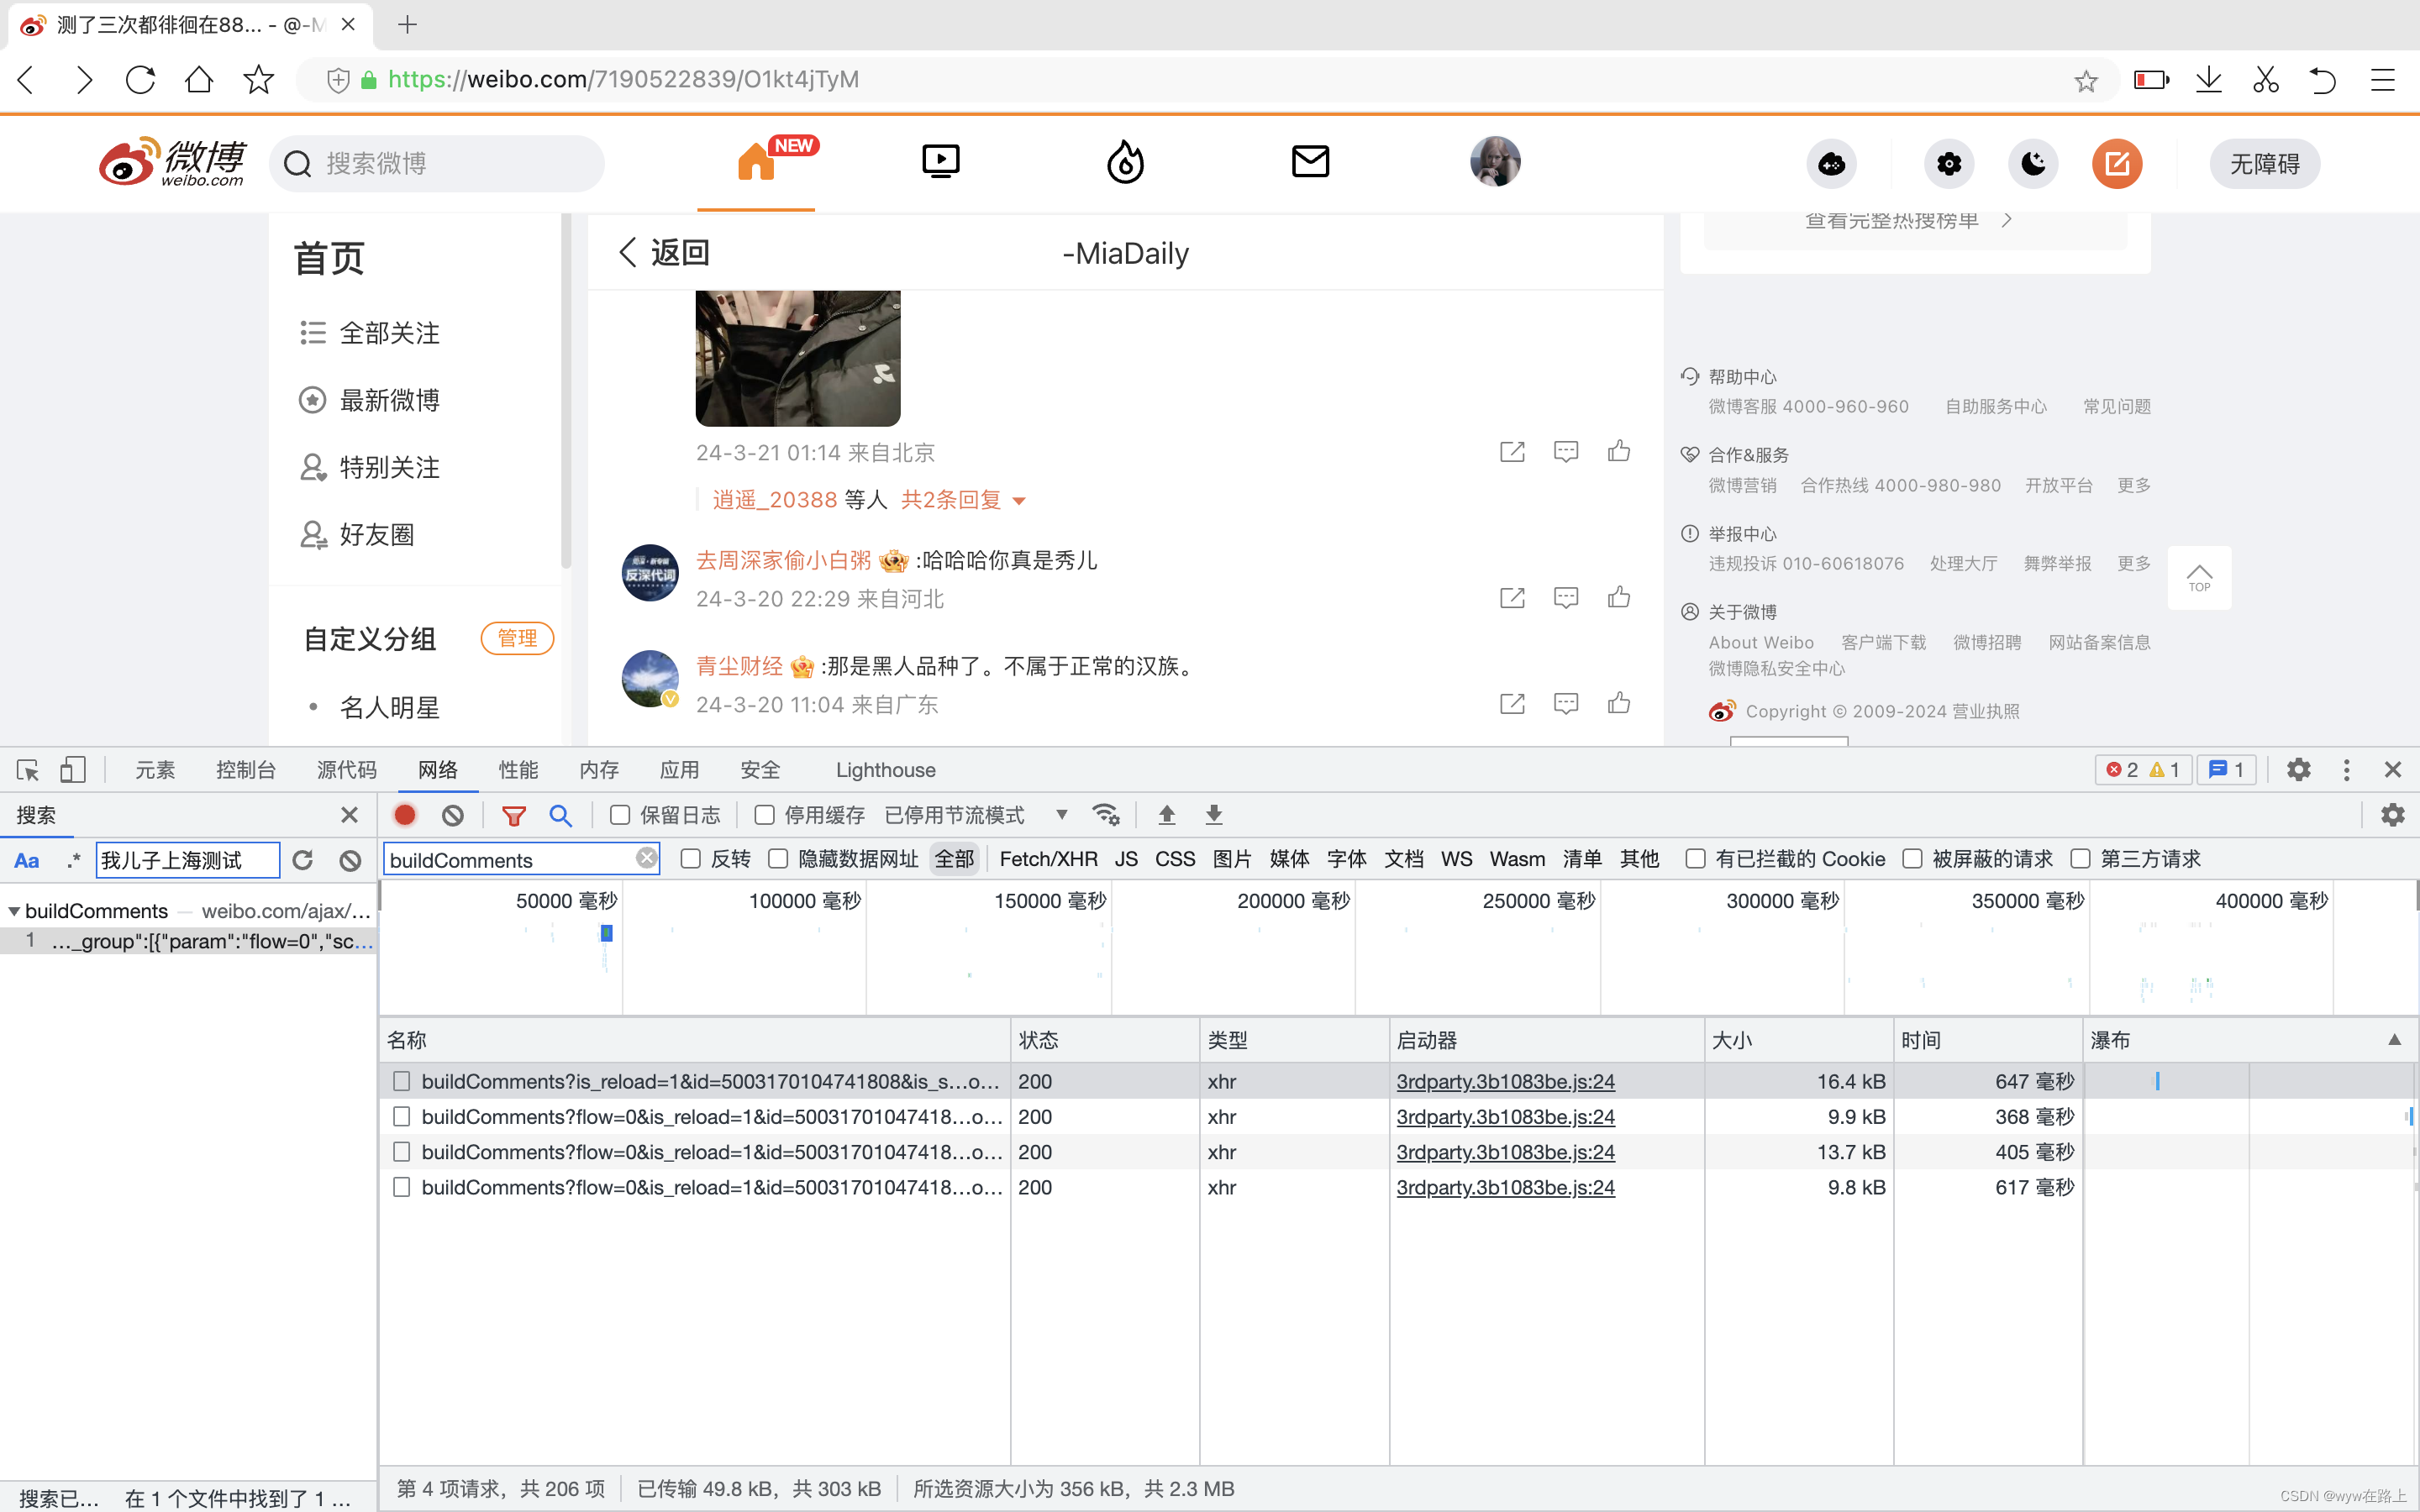Image resolution: width=2420 pixels, height=1512 pixels.
Task: Open 全部关注 in left sidebar
Action: pyautogui.click(x=389, y=333)
